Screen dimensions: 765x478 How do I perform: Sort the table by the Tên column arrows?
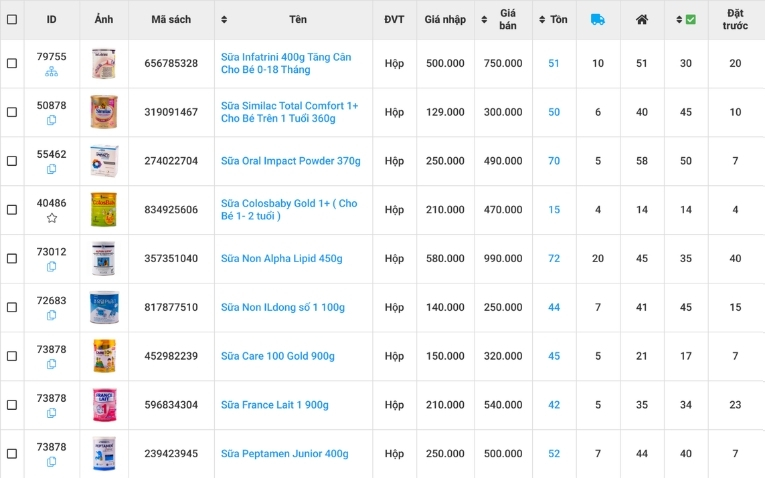tap(224, 19)
